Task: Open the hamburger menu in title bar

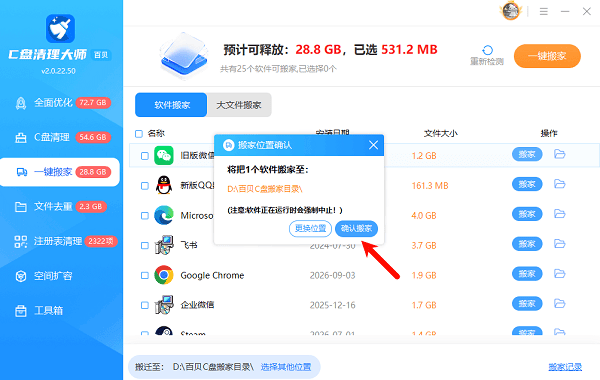Action: [544, 11]
